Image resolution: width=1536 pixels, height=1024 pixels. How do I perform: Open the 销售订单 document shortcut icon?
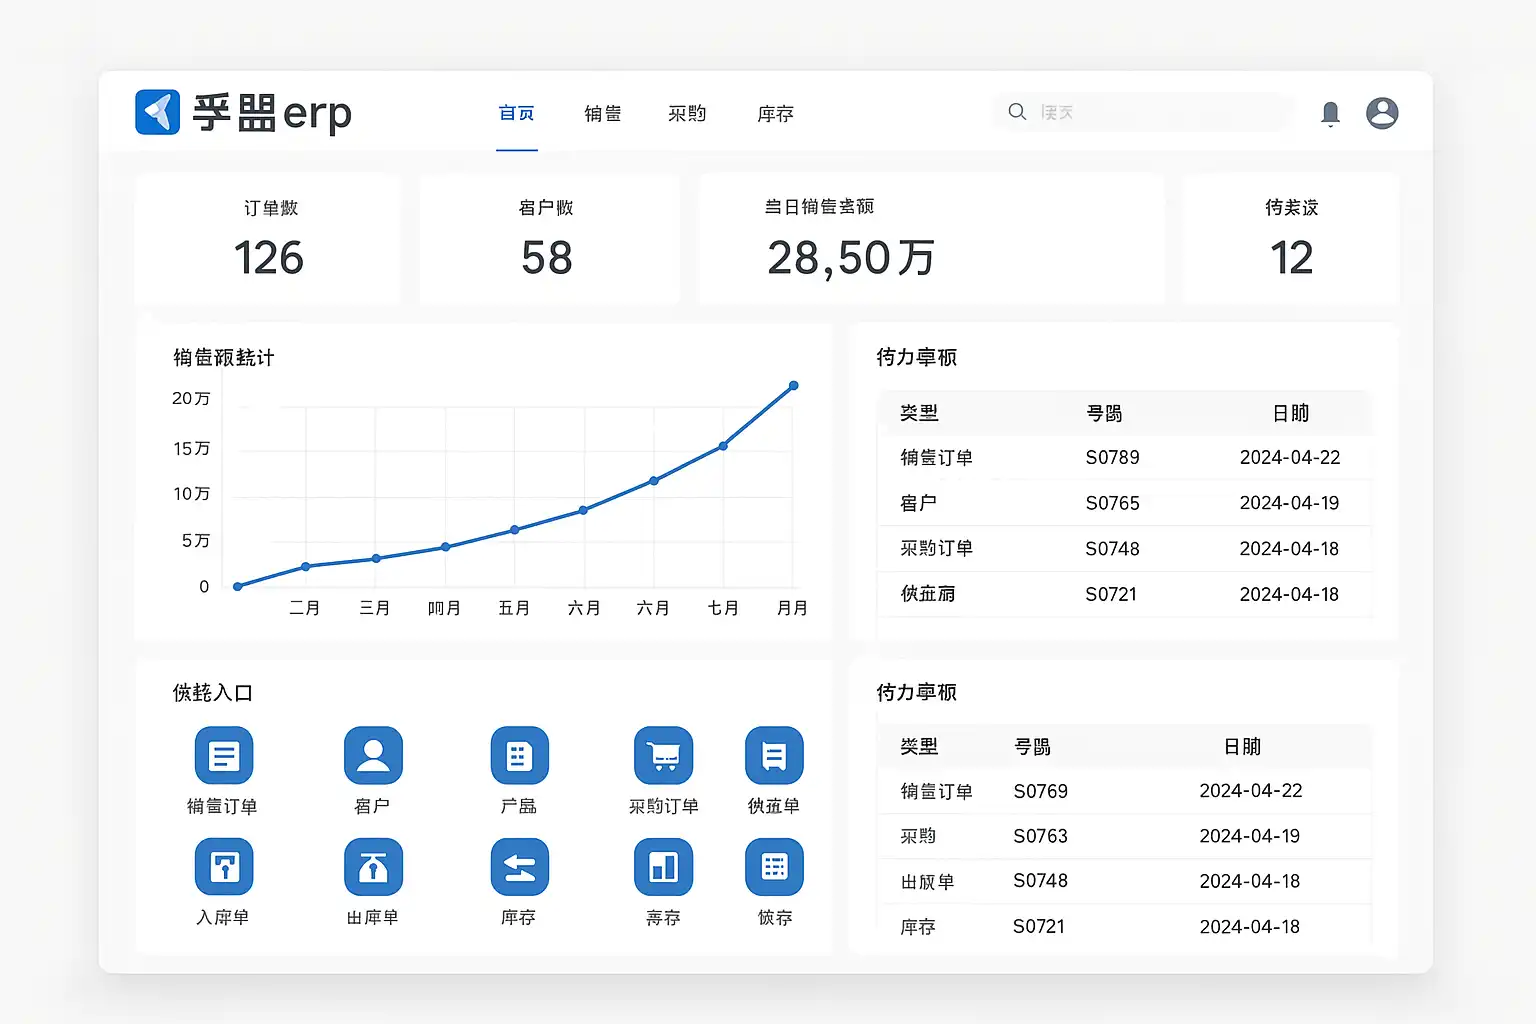click(x=224, y=756)
